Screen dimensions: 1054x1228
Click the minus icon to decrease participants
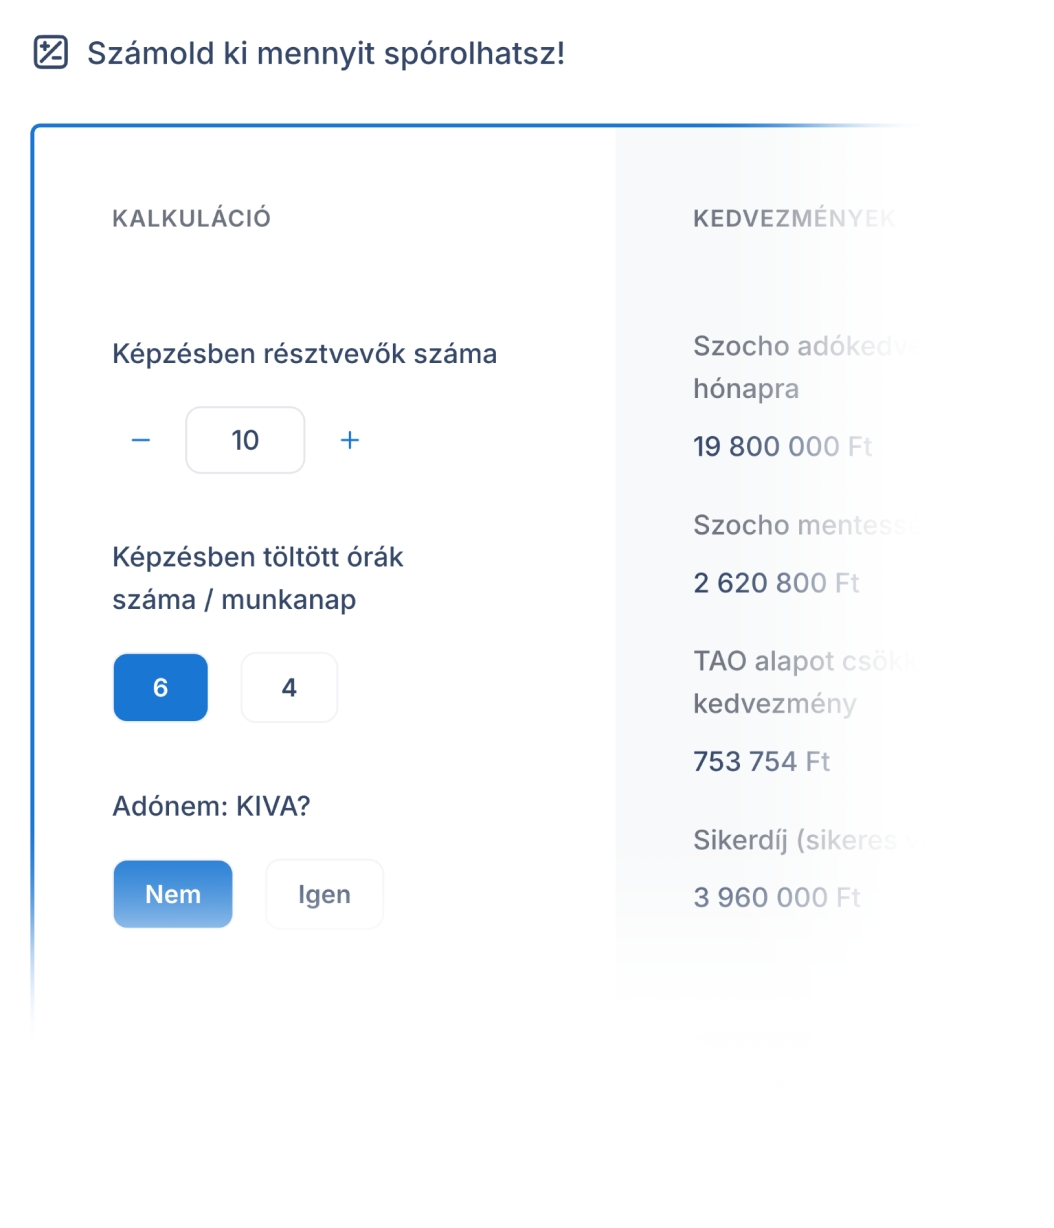coord(141,439)
